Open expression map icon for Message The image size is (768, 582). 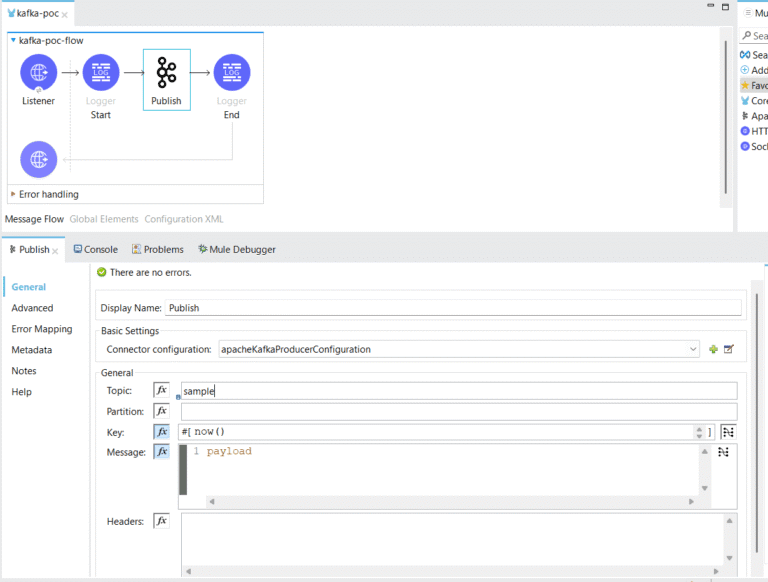click(x=723, y=452)
